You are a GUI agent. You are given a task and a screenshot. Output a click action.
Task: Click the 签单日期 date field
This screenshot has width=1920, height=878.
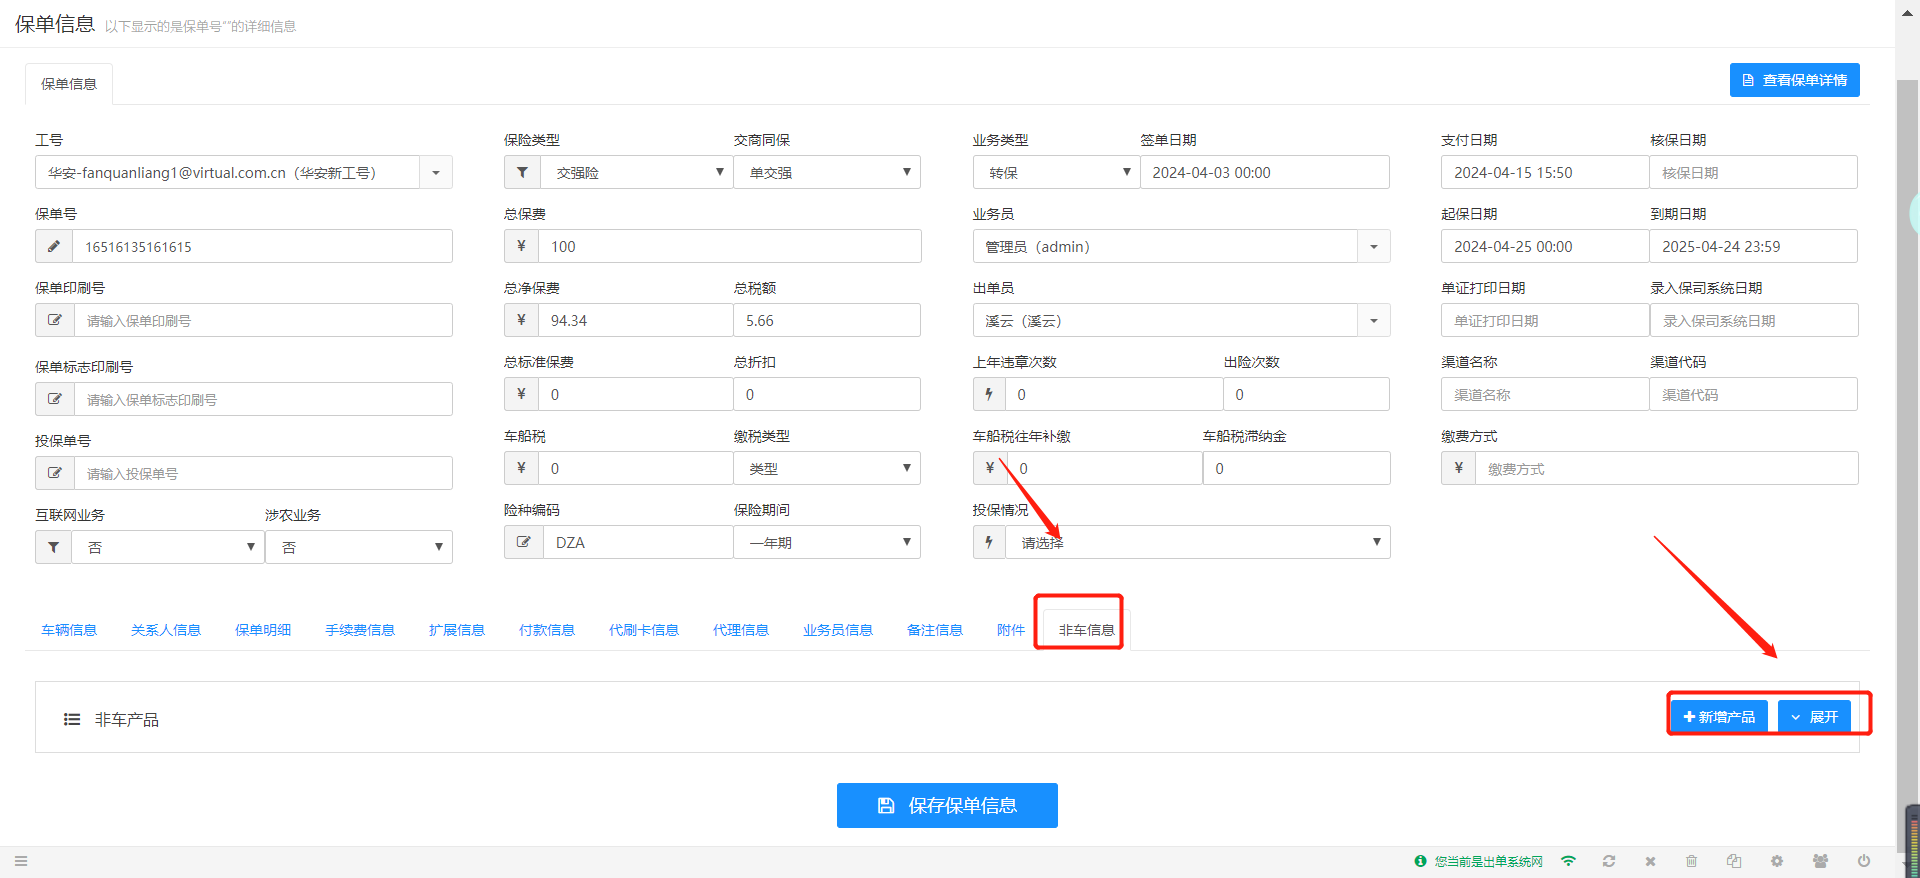pos(1264,172)
